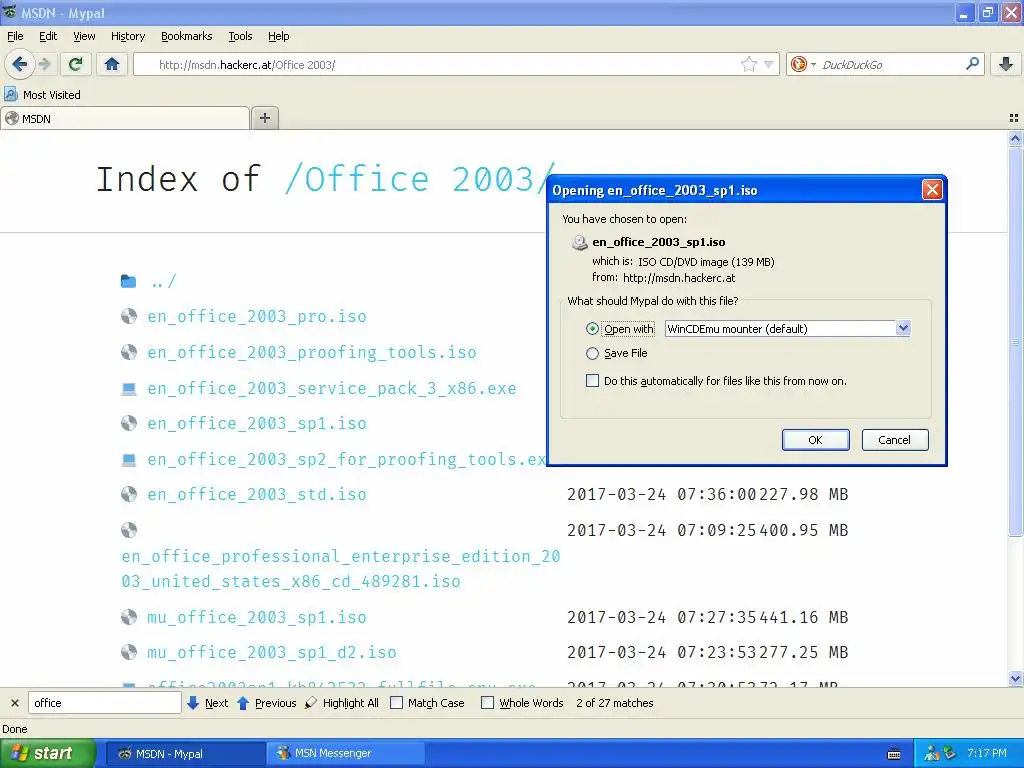Click disc icon beside en_office_2003_proofing_tools.iso
The image size is (1024, 768).
click(129, 353)
